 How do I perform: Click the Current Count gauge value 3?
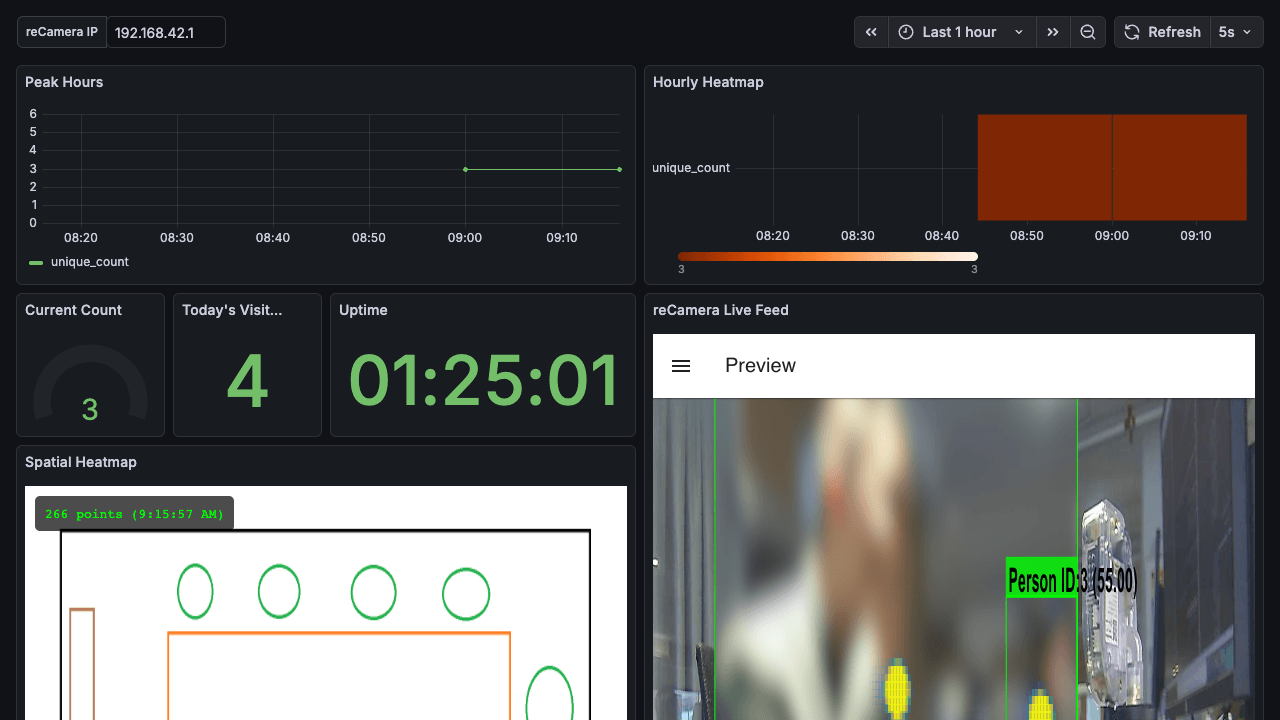[90, 410]
